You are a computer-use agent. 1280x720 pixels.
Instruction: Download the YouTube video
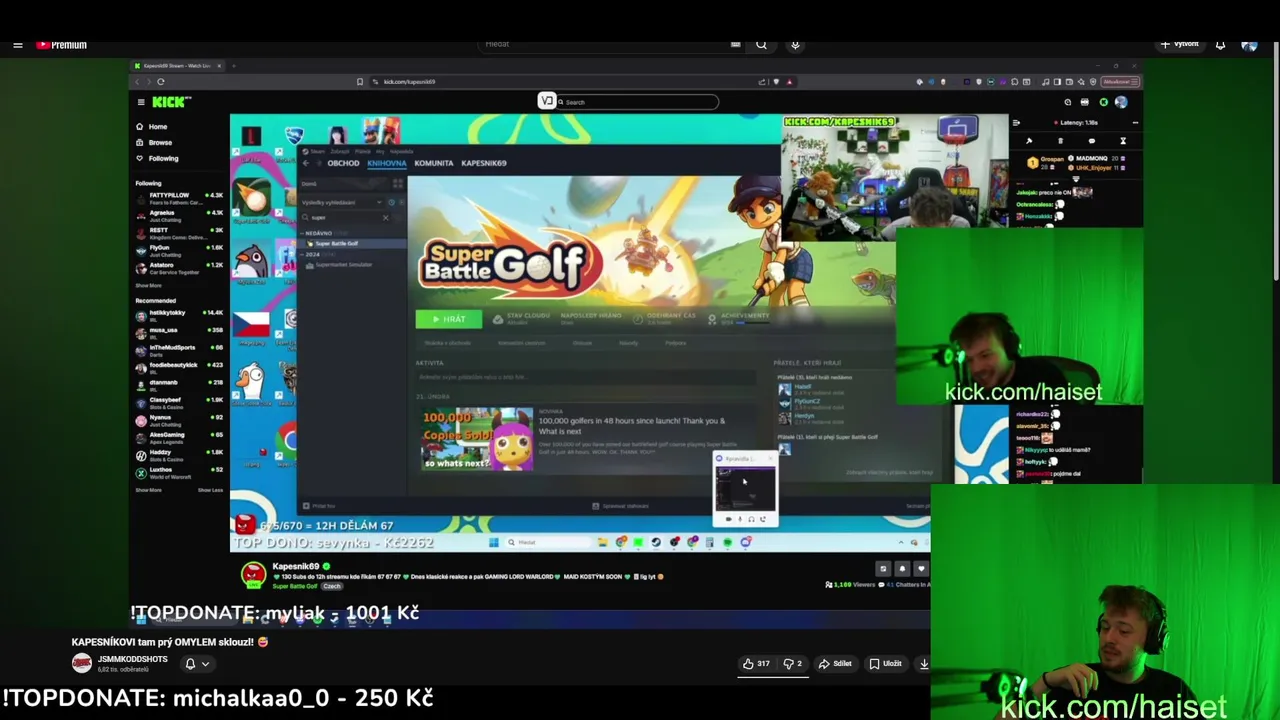point(923,663)
